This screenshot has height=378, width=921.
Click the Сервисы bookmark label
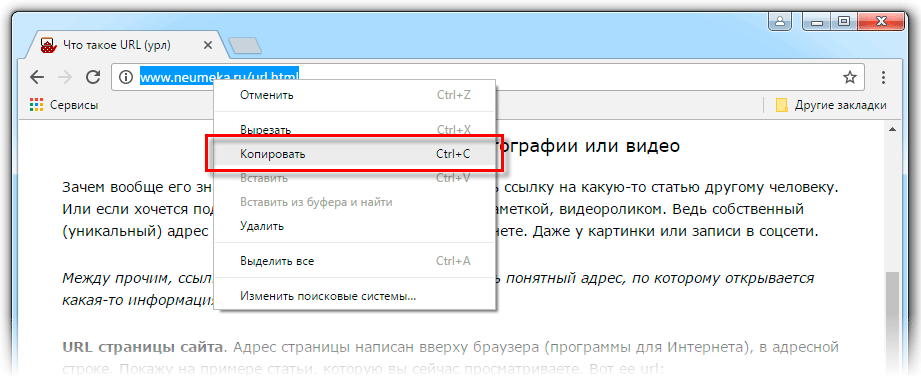tap(74, 105)
